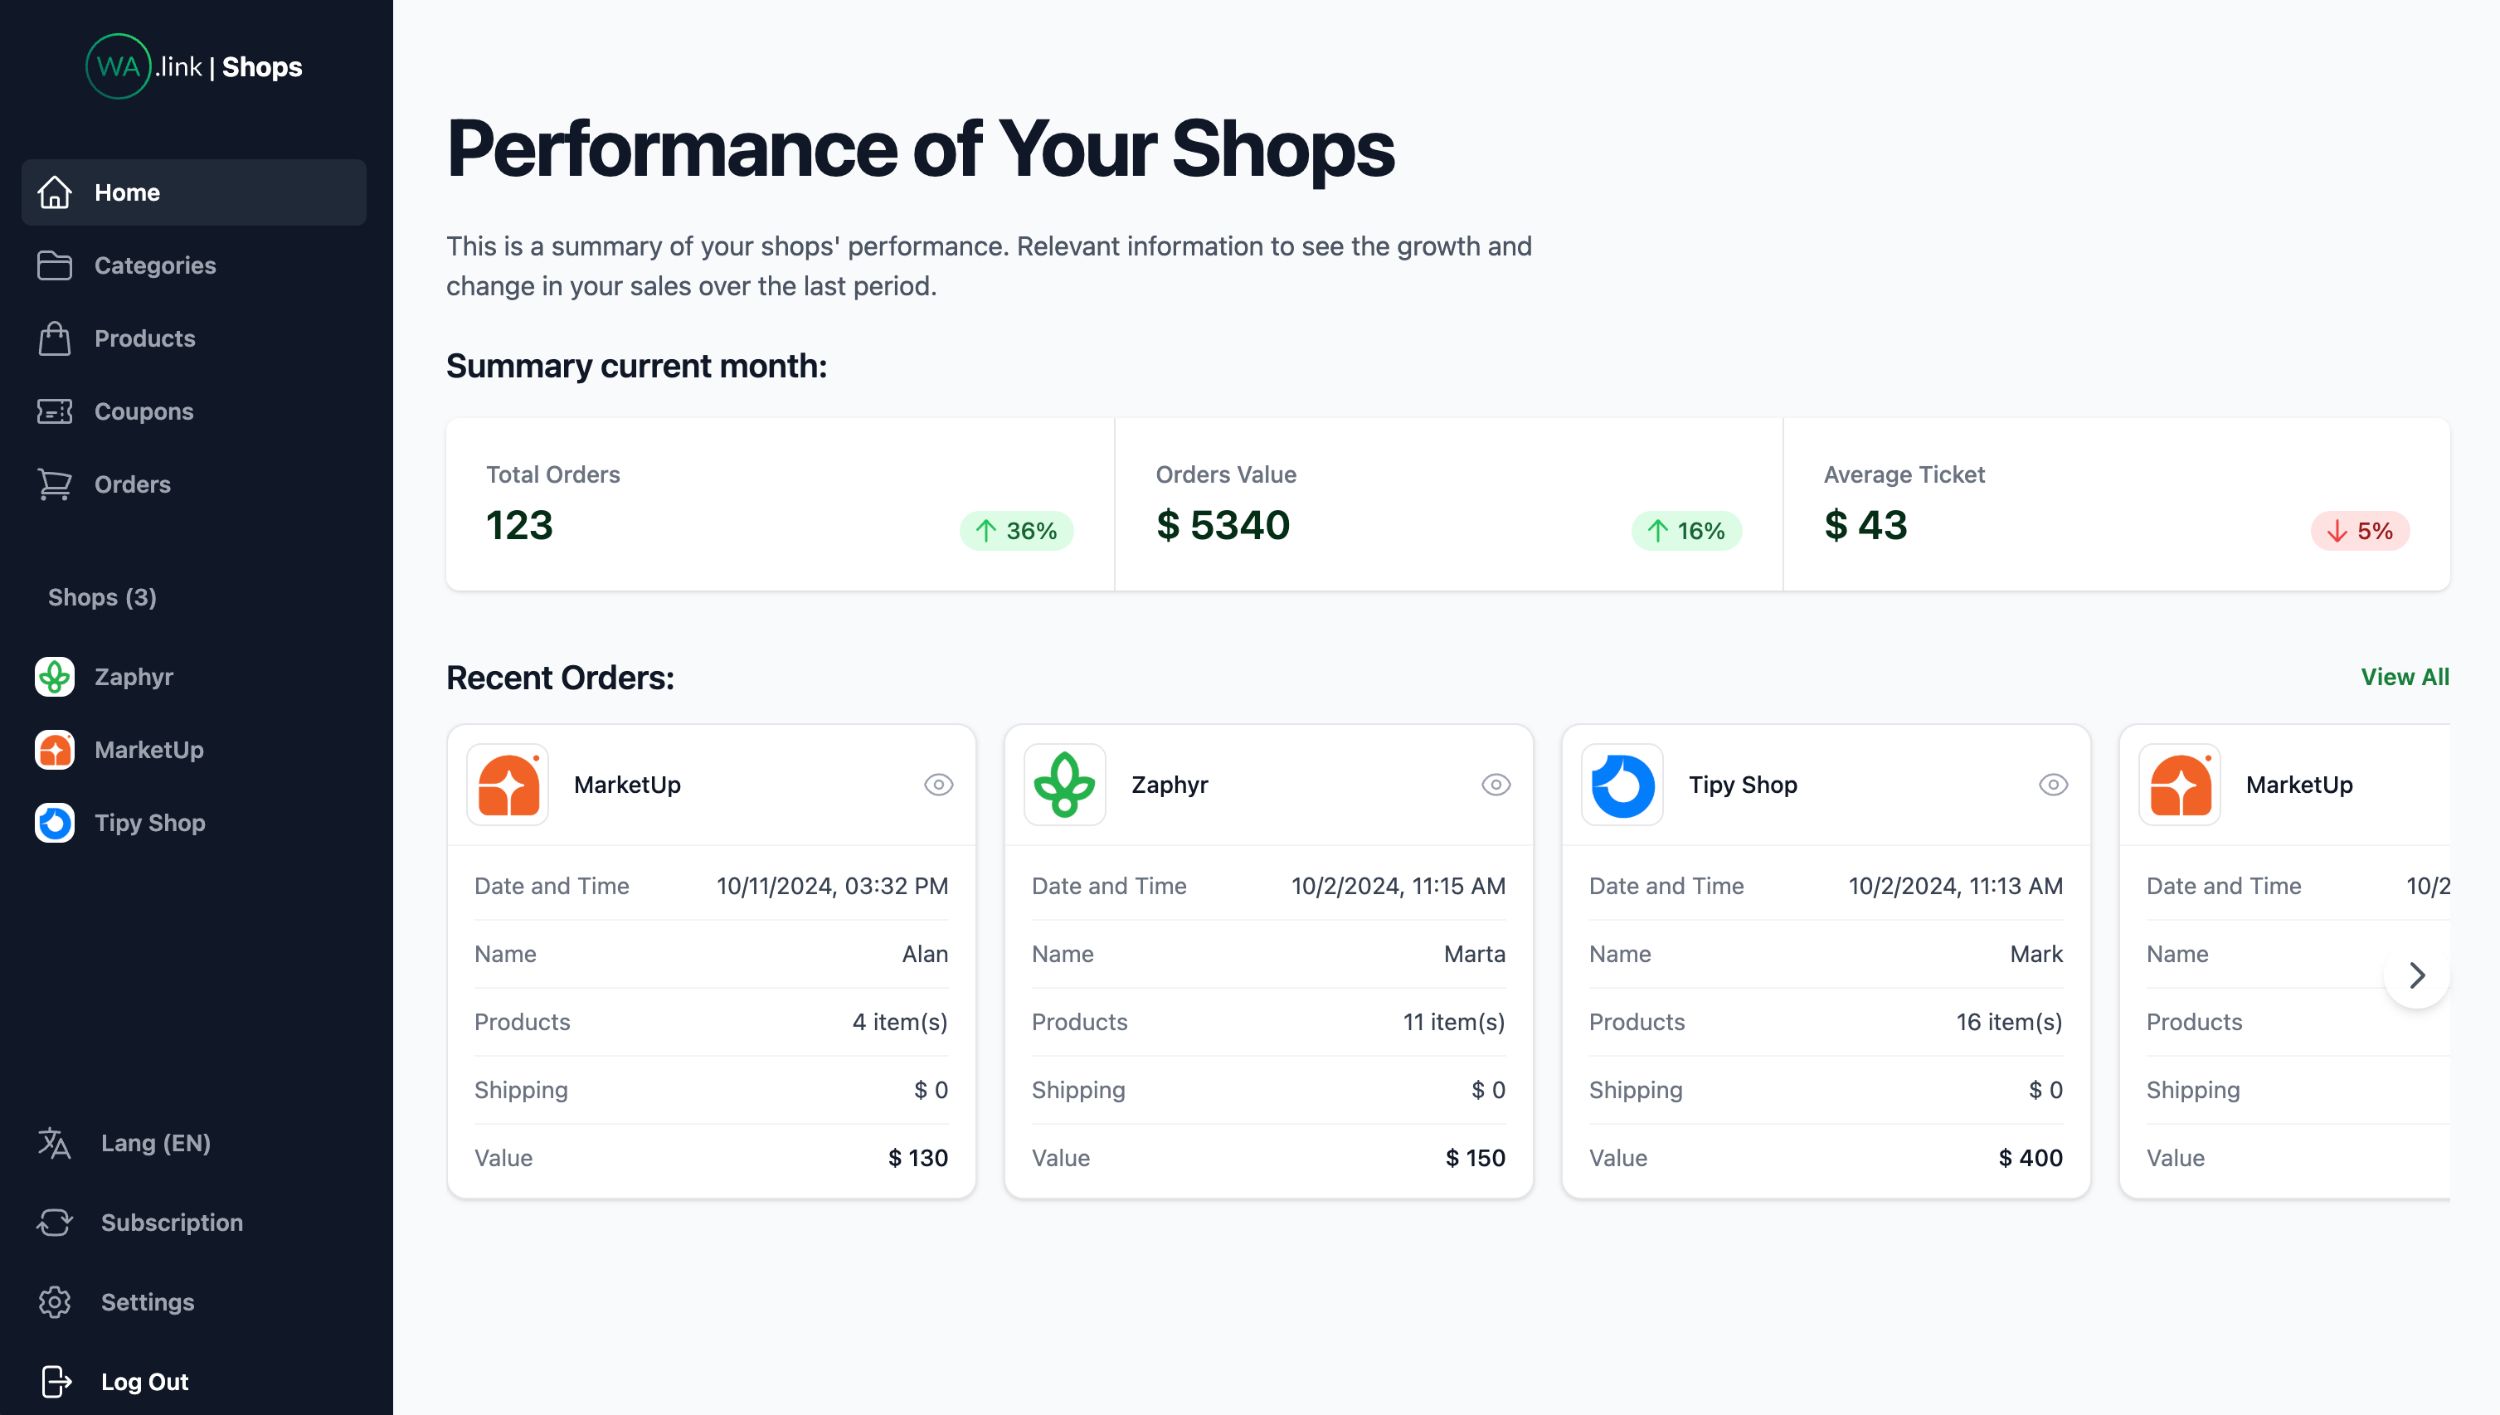
Task: Go to Subscription menu item
Action: [x=171, y=1222]
